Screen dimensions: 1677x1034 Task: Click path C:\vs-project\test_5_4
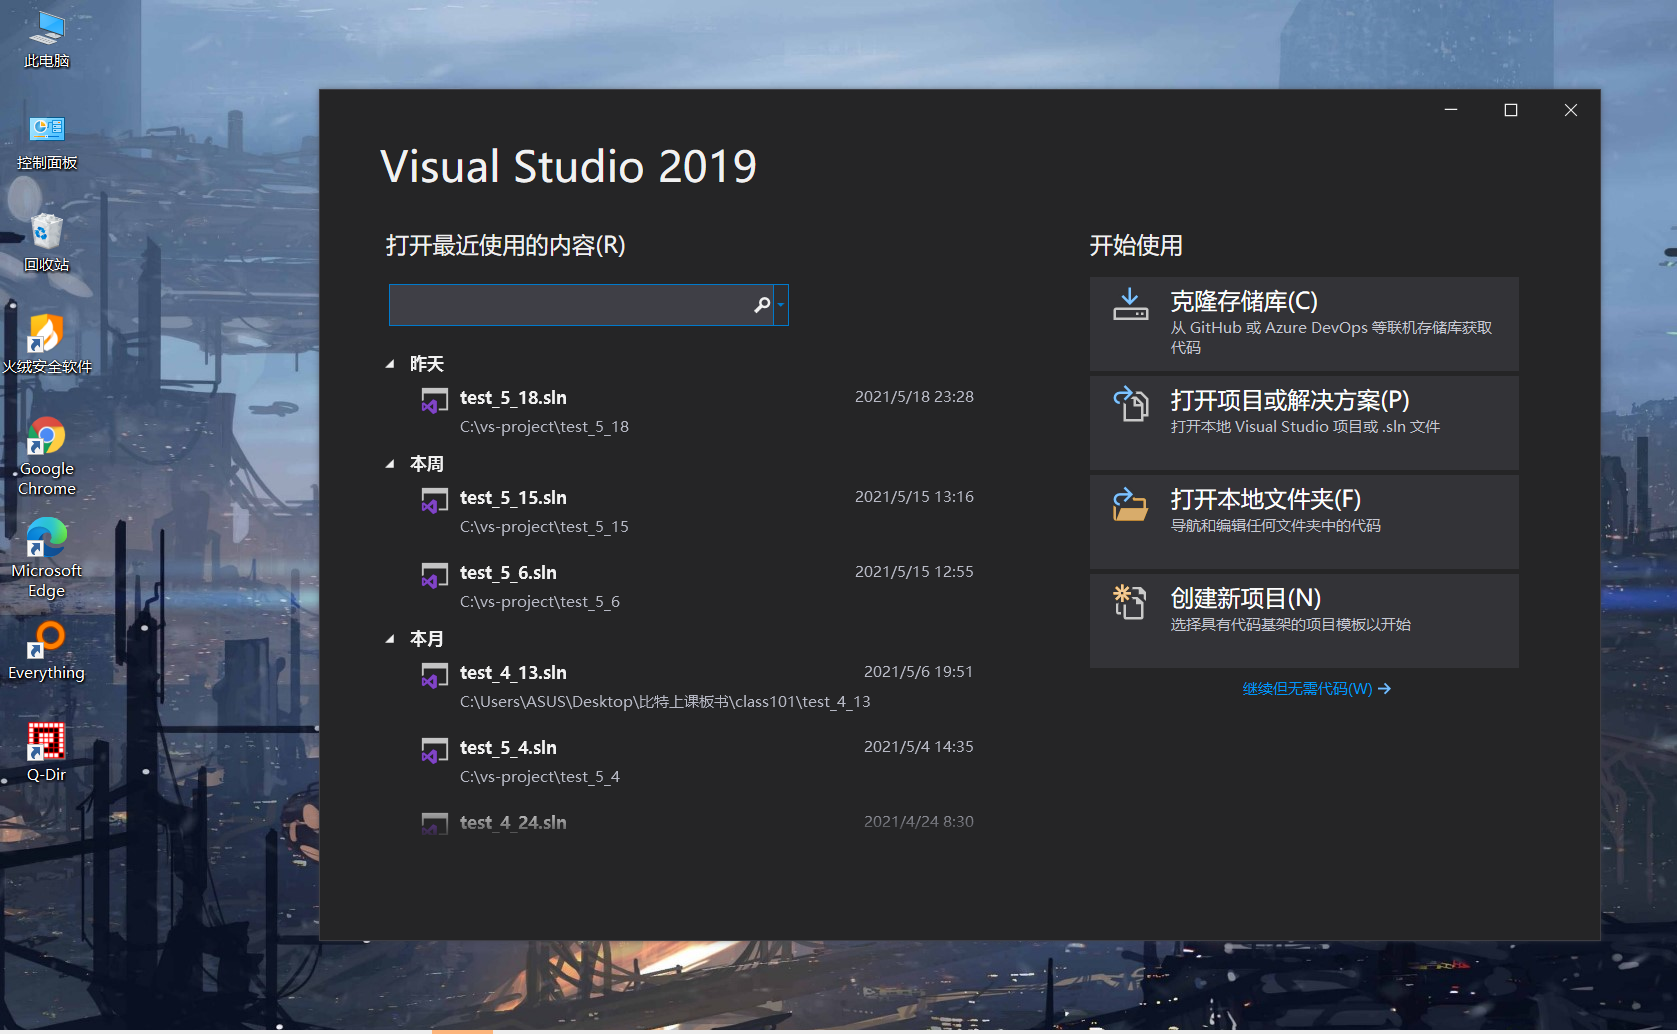(x=540, y=777)
